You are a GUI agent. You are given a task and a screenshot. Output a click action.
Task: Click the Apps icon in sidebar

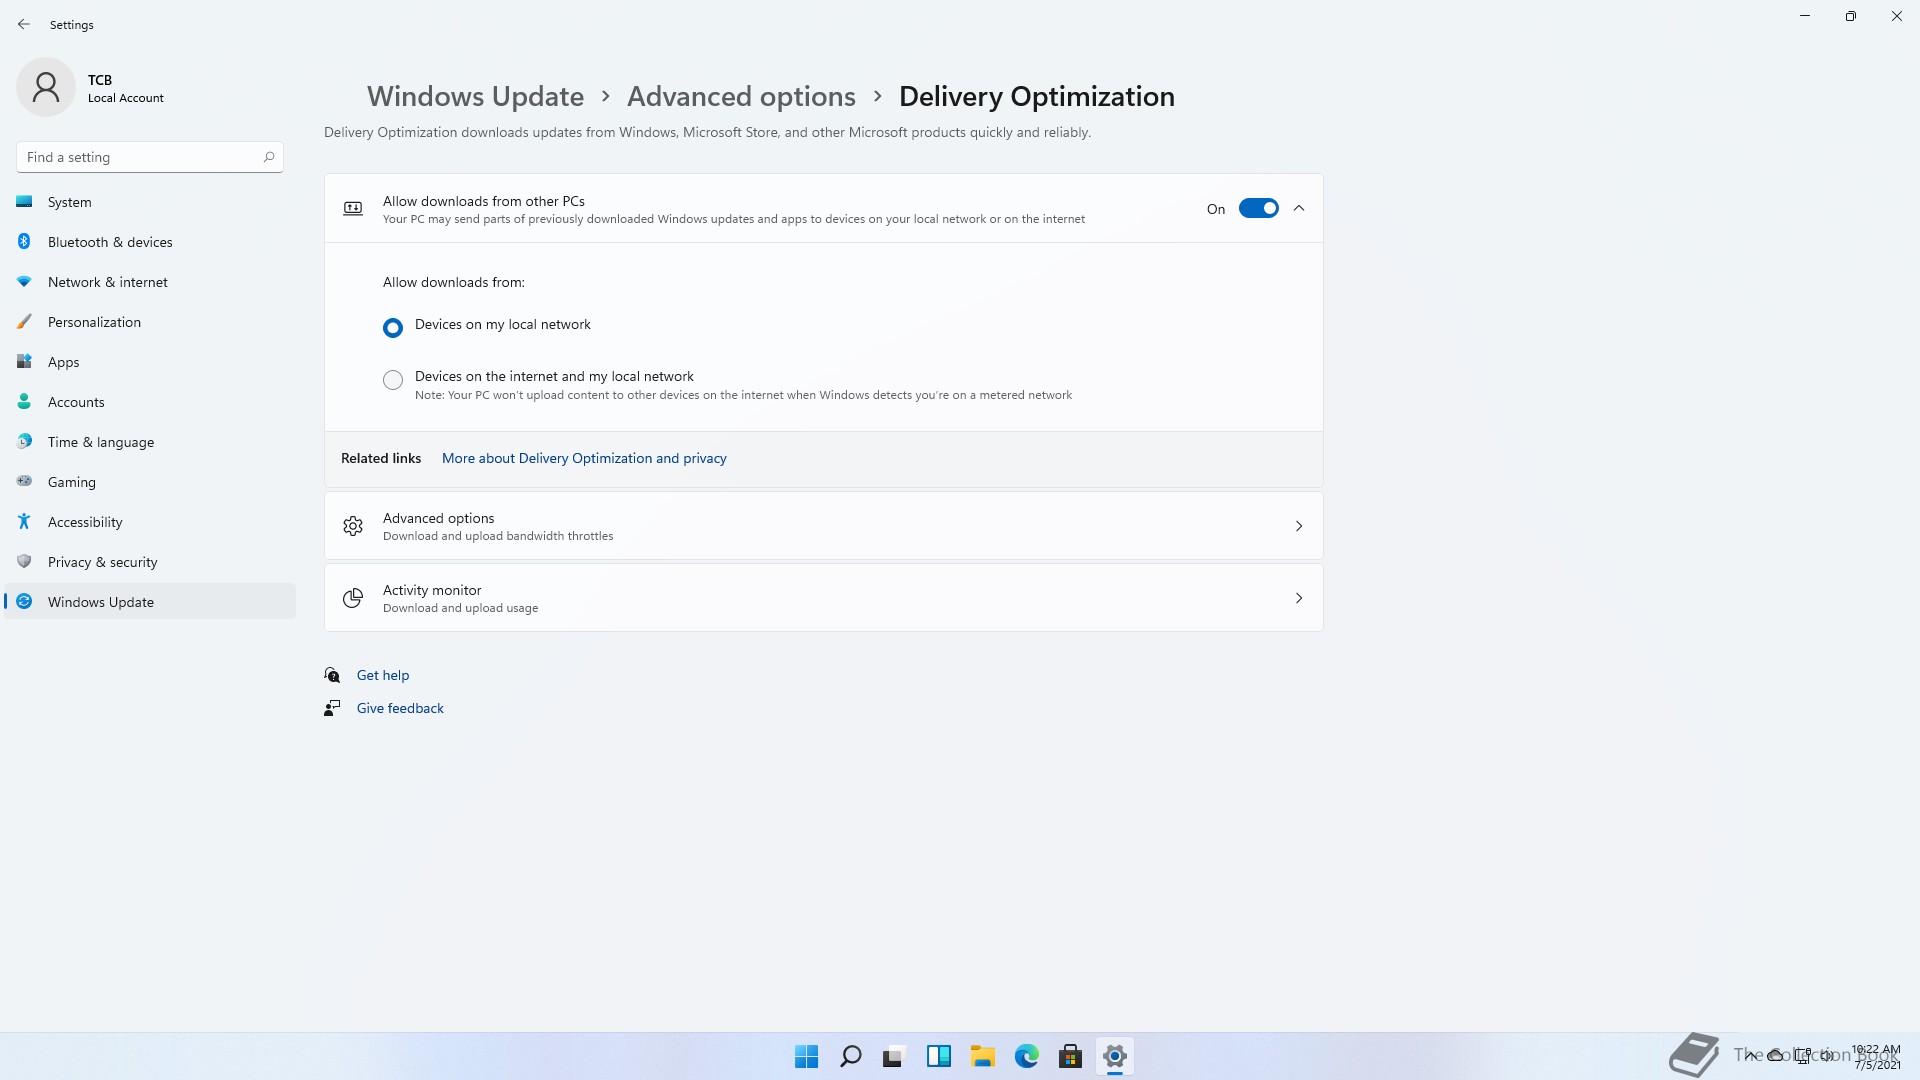pyautogui.click(x=24, y=362)
